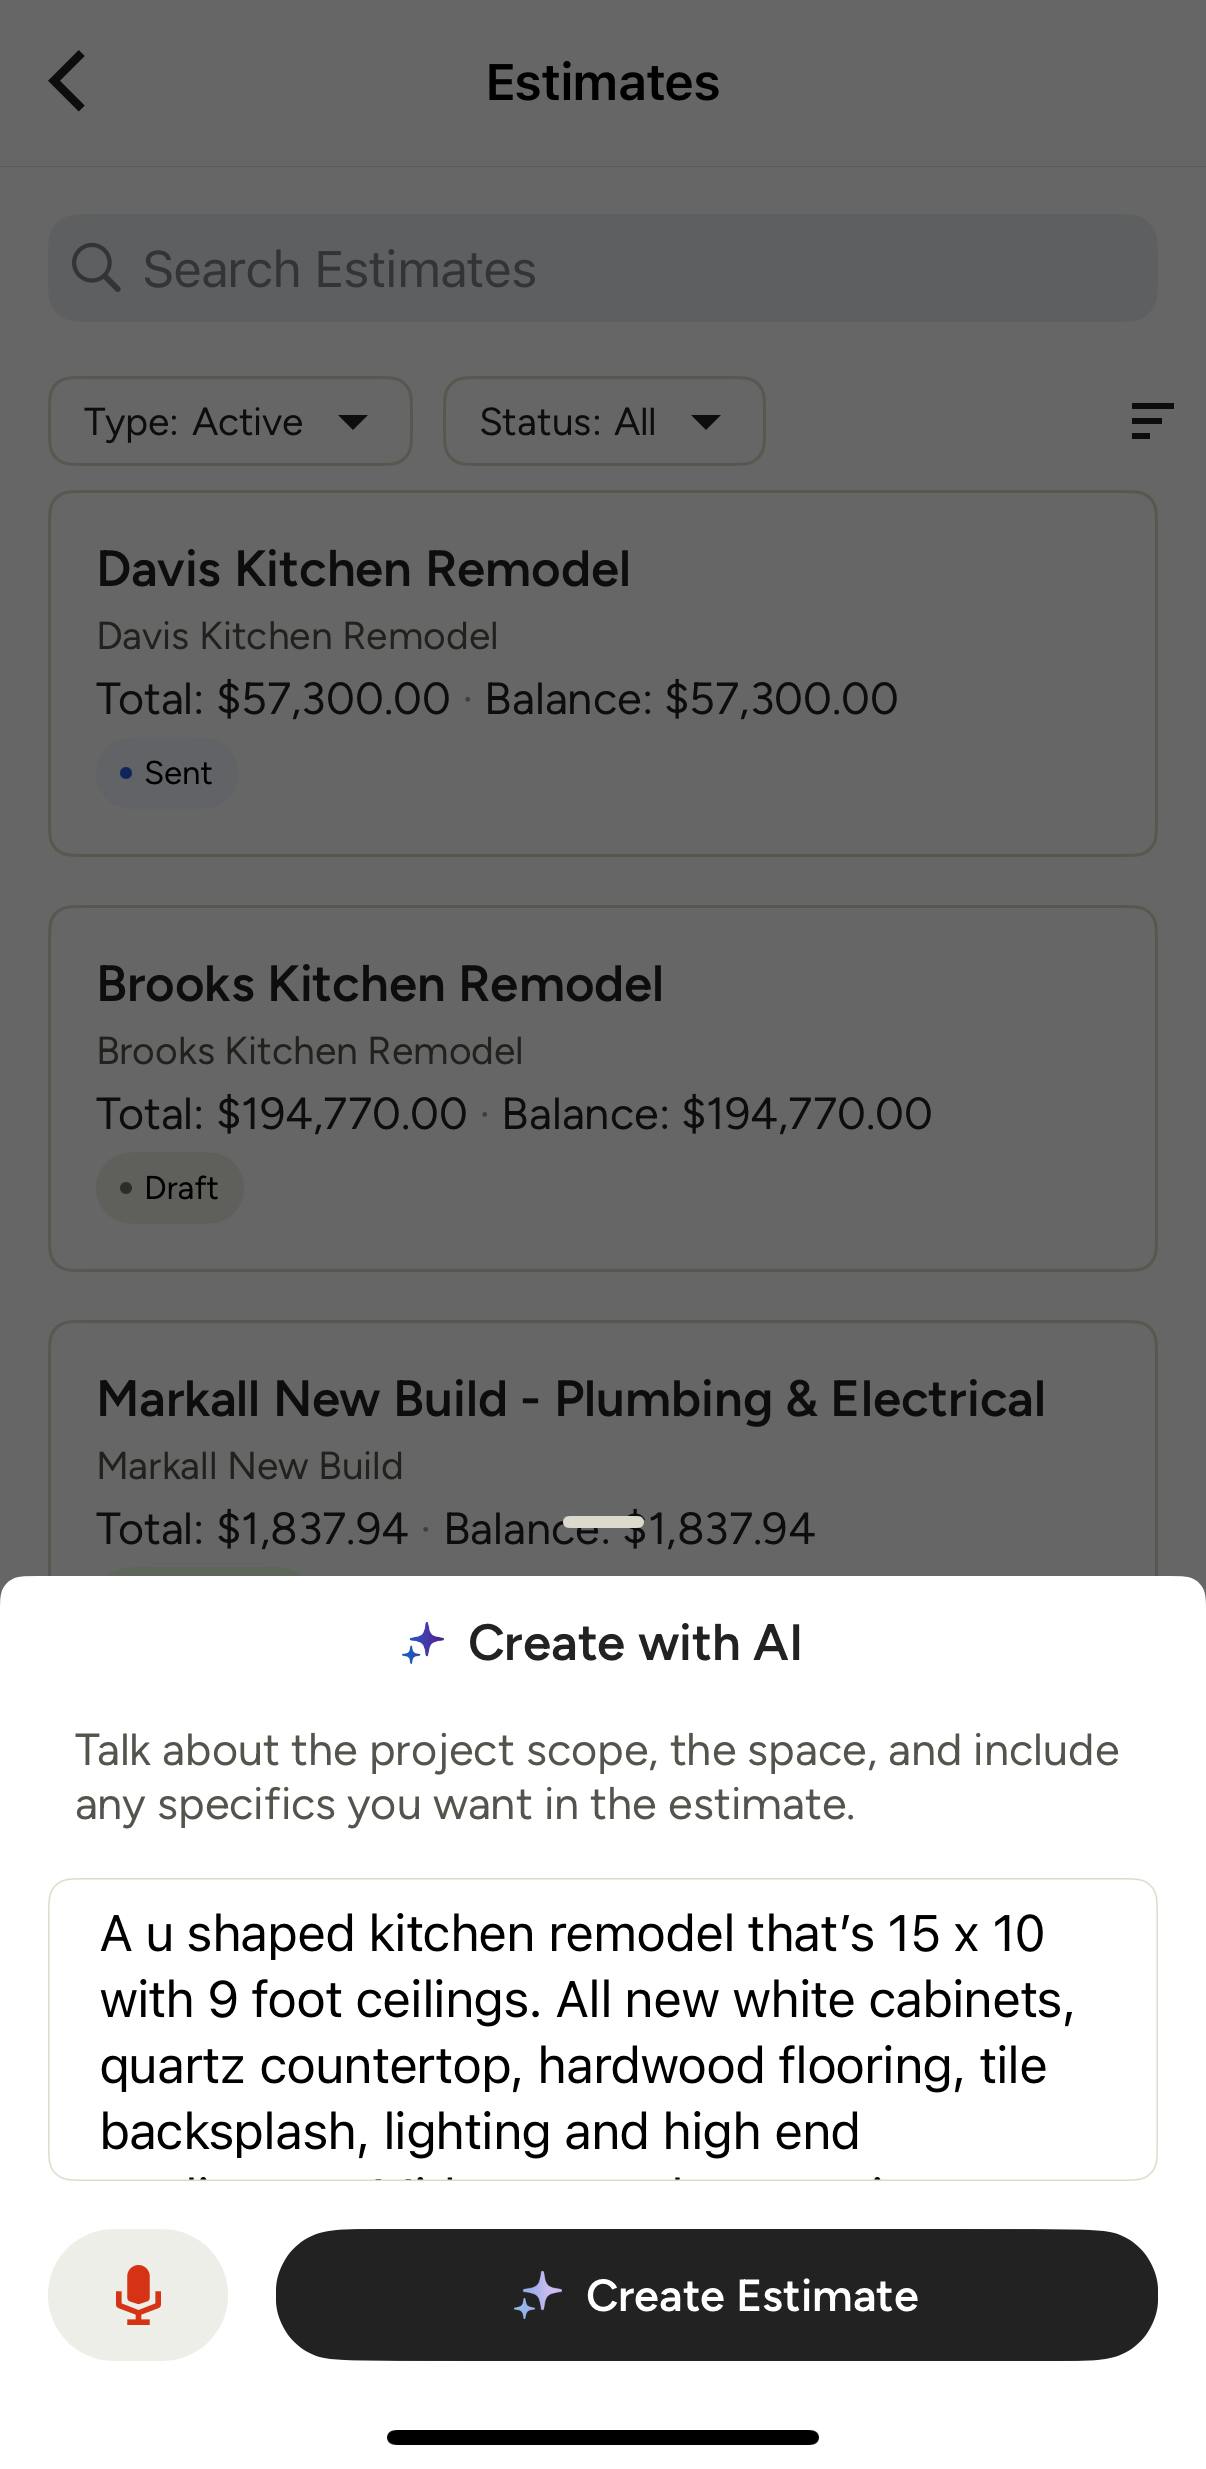Click arrow next to Type: Active
The width and height of the screenshot is (1206, 2469).
click(352, 421)
